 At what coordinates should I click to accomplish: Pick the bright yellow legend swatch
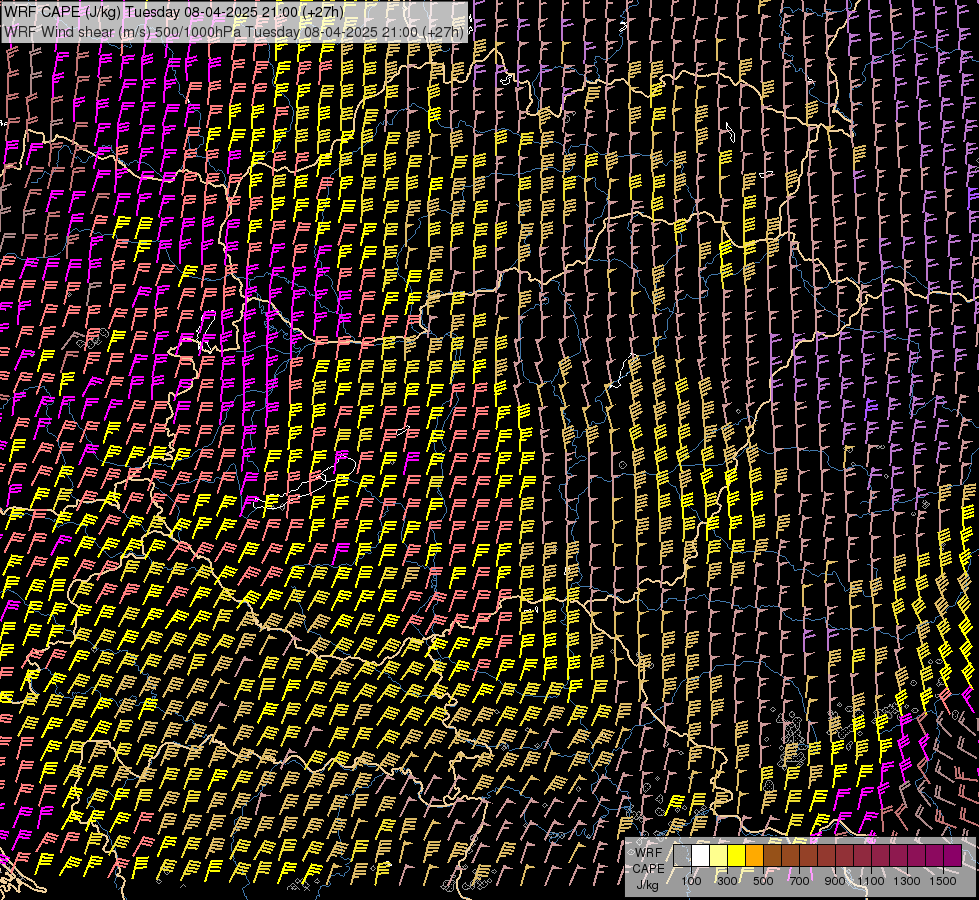coord(737,855)
